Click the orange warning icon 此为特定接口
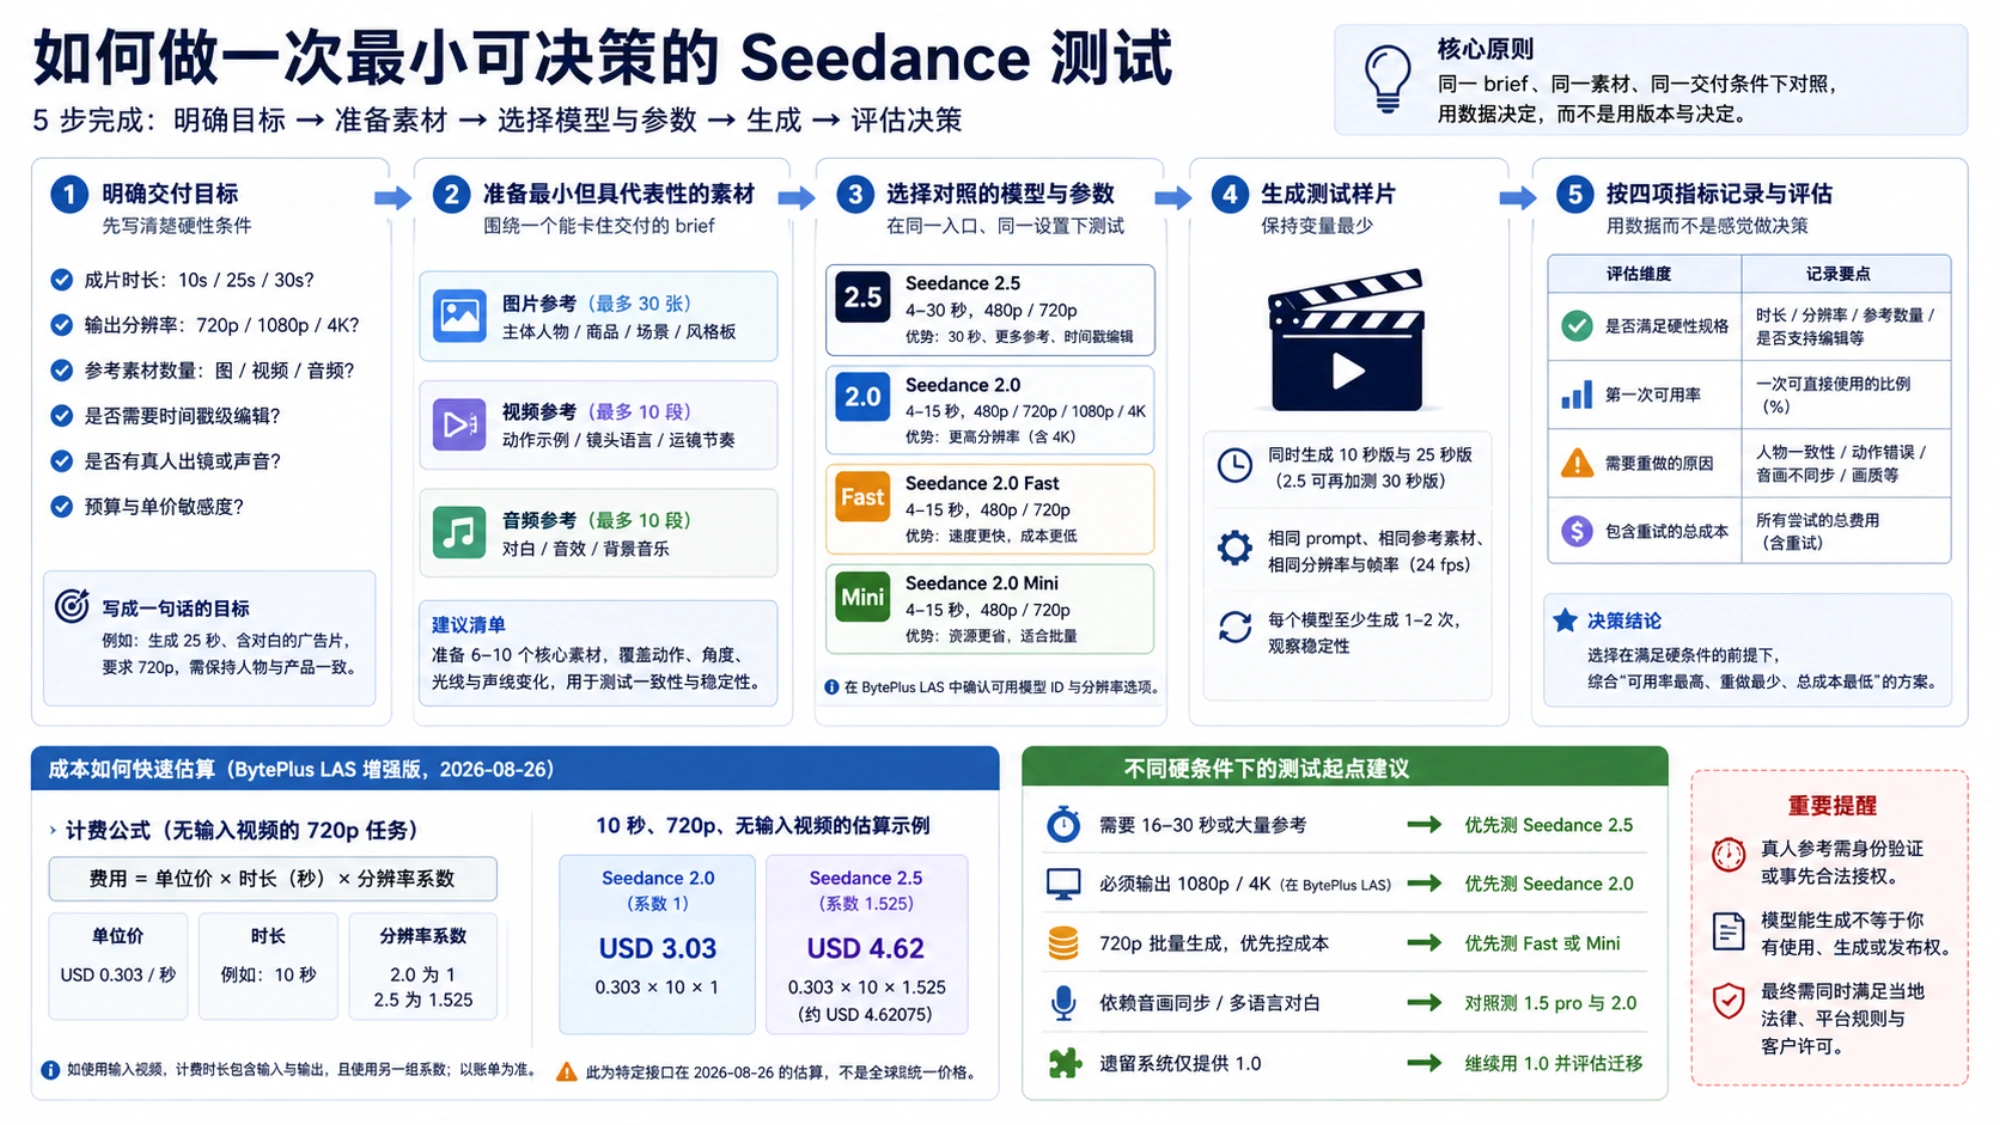Screen dimensions: 2000x1125 tap(566, 1072)
